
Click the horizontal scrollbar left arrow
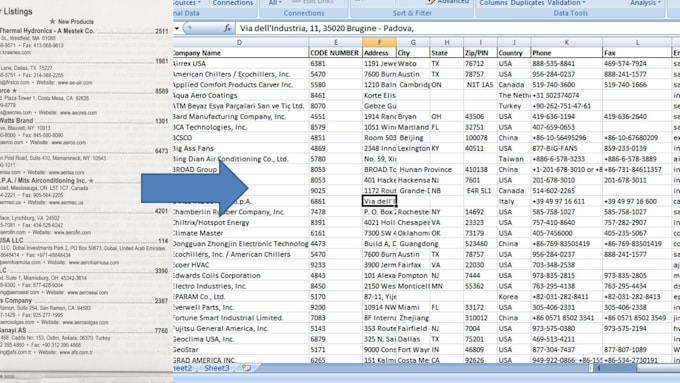tap(598, 368)
